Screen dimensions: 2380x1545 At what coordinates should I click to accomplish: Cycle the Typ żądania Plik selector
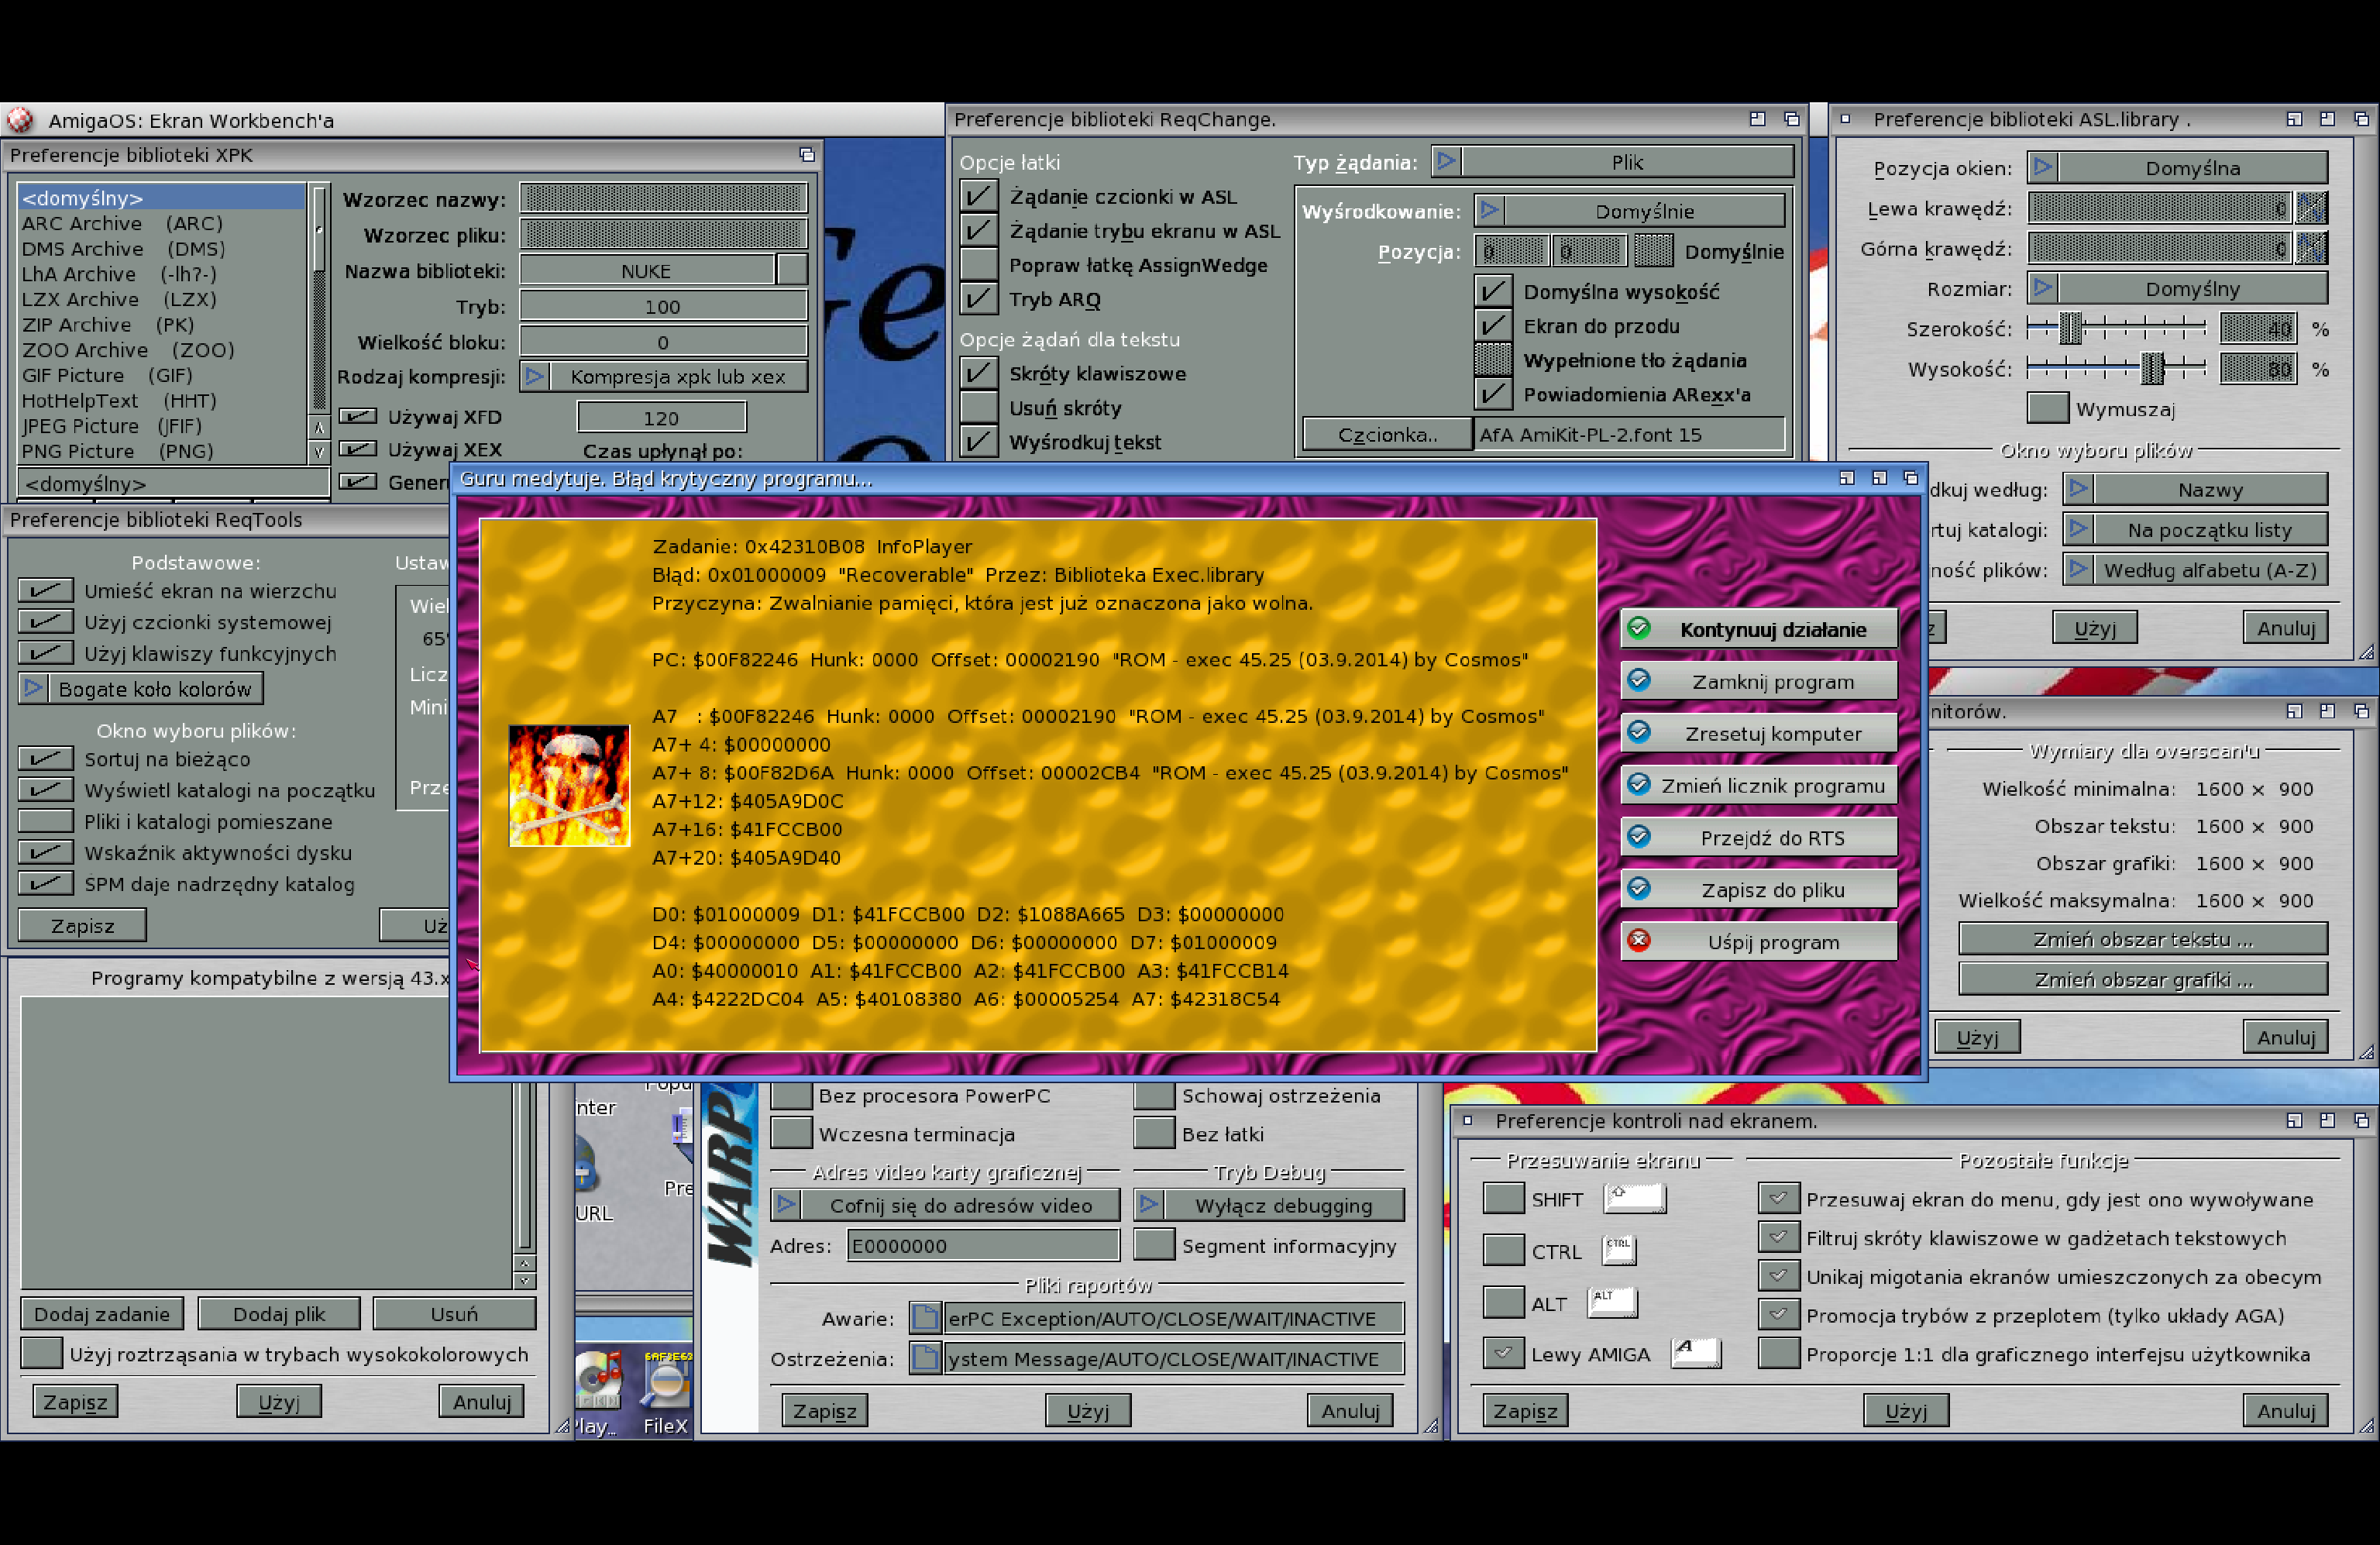1612,161
